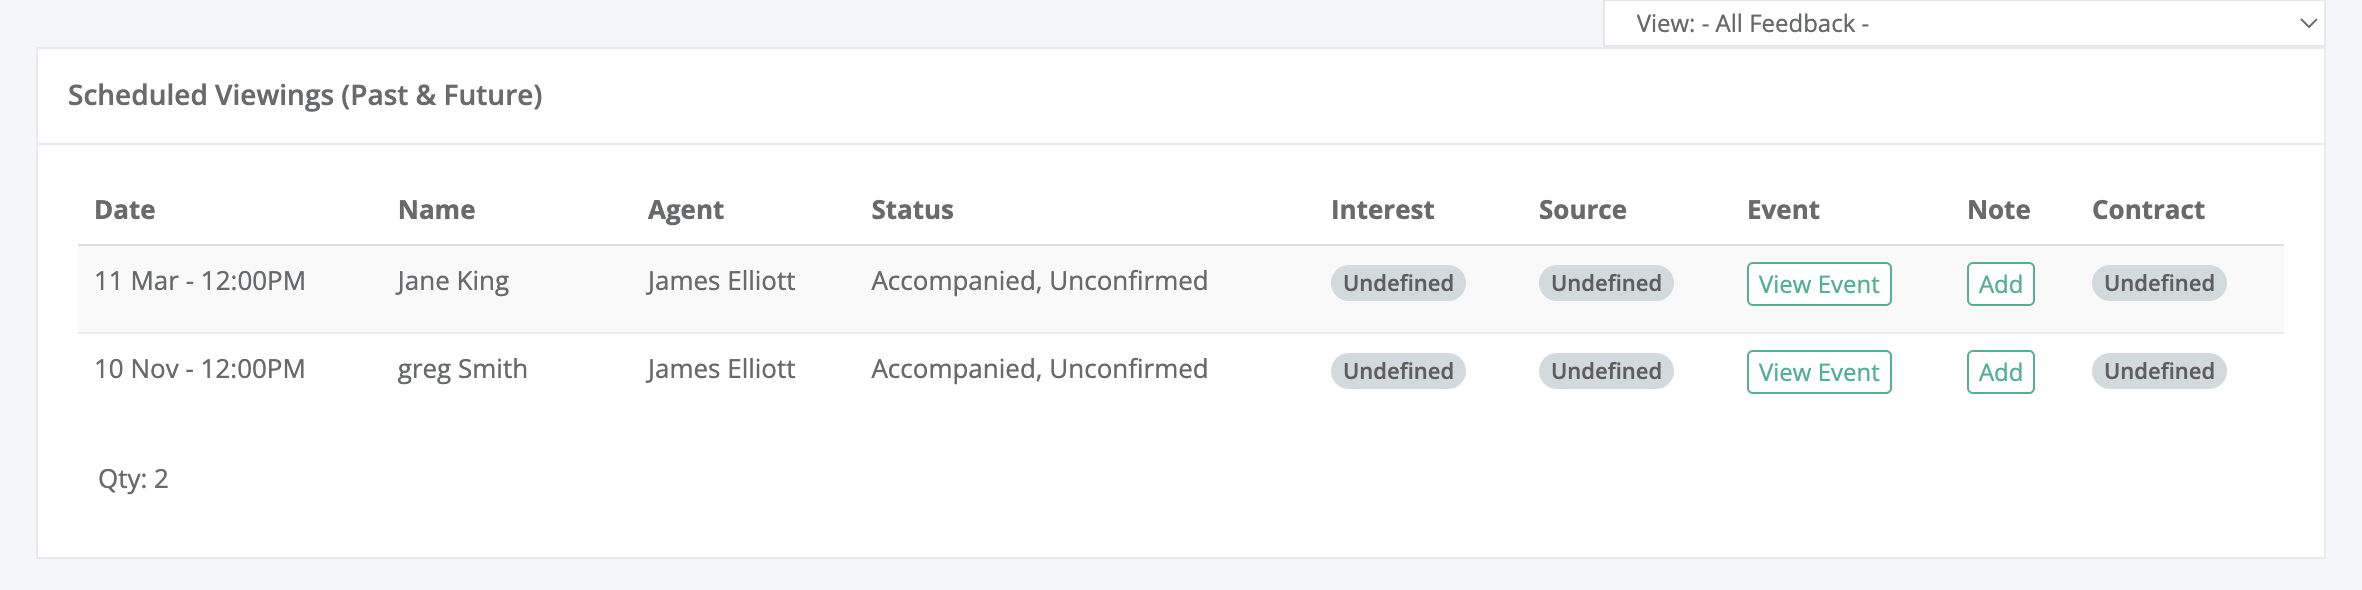Image resolution: width=2362 pixels, height=590 pixels.
Task: Select the Jane King name cell
Action: (x=453, y=281)
